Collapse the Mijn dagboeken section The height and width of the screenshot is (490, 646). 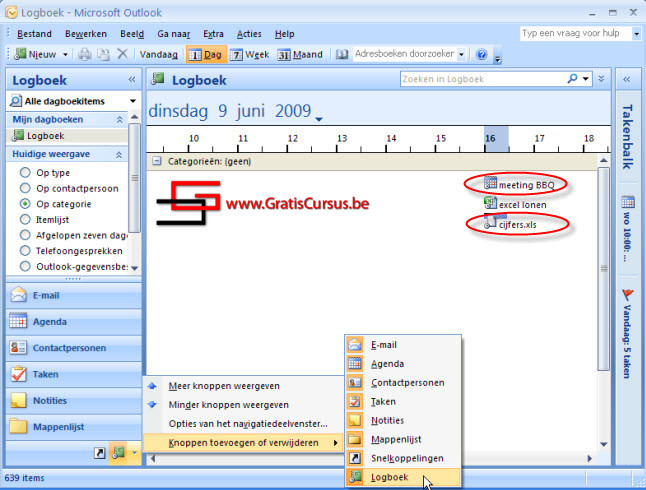(x=119, y=120)
